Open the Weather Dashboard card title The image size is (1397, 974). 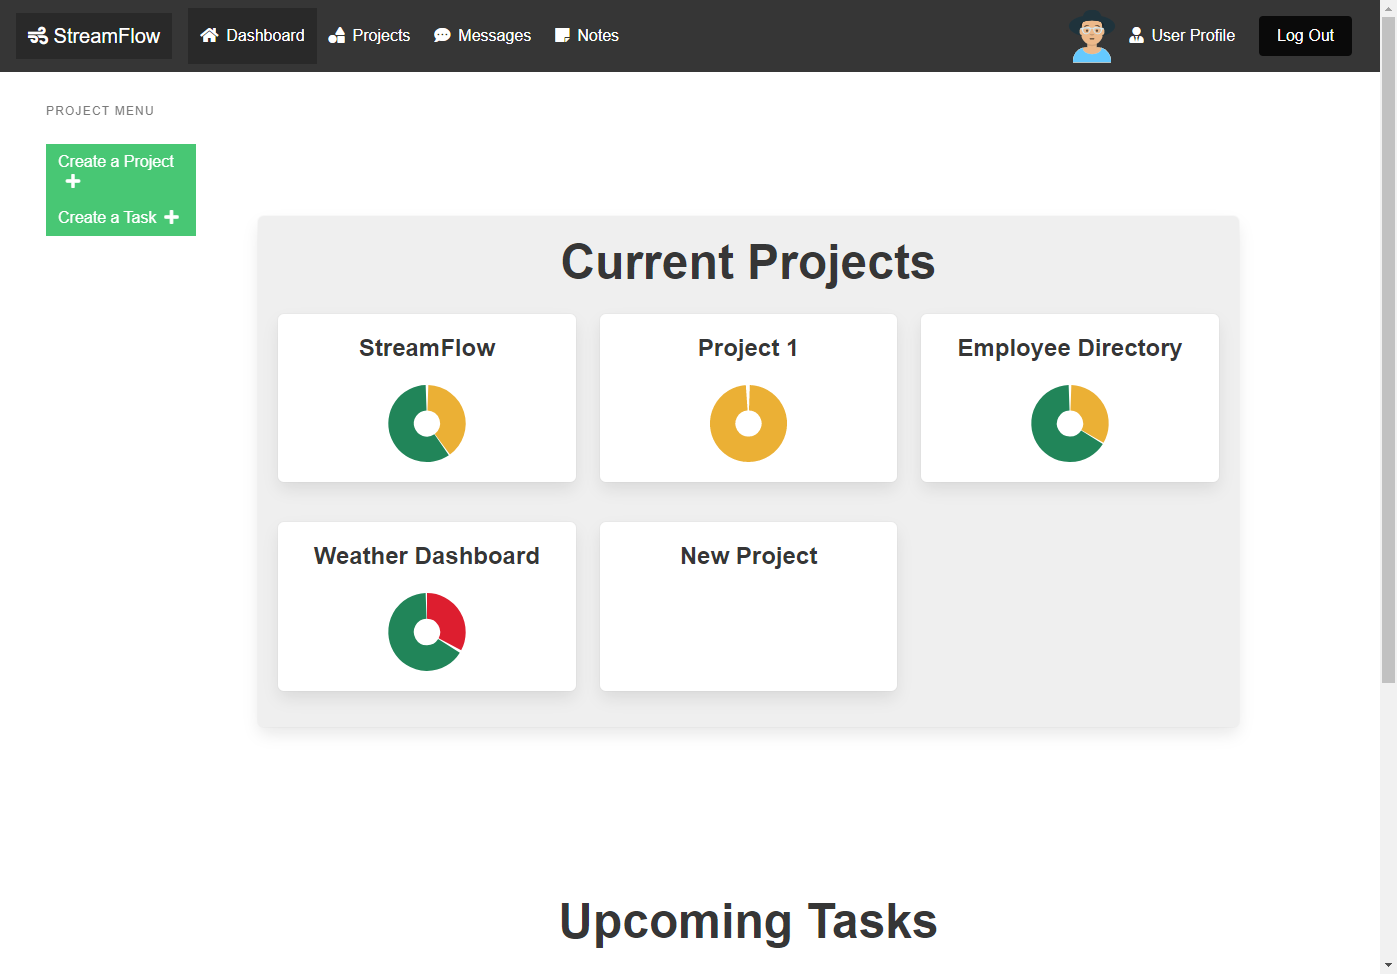[x=427, y=556]
